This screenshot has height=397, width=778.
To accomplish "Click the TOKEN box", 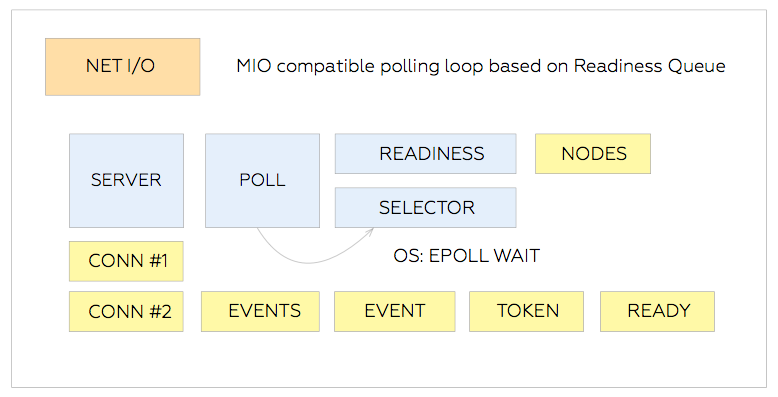I will pyautogui.click(x=526, y=312).
